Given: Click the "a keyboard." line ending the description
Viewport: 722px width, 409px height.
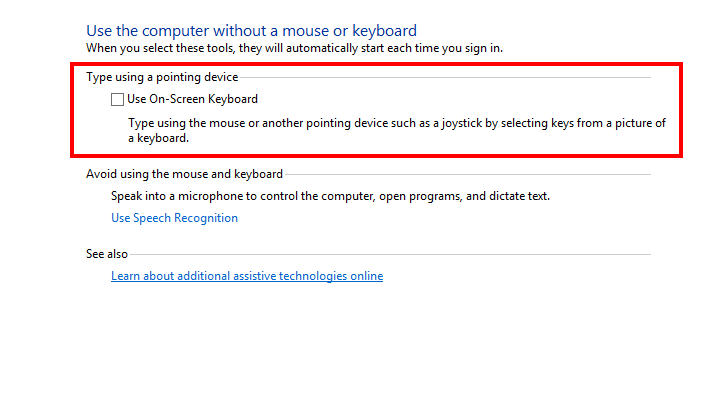Looking at the screenshot, I should coord(159,139).
